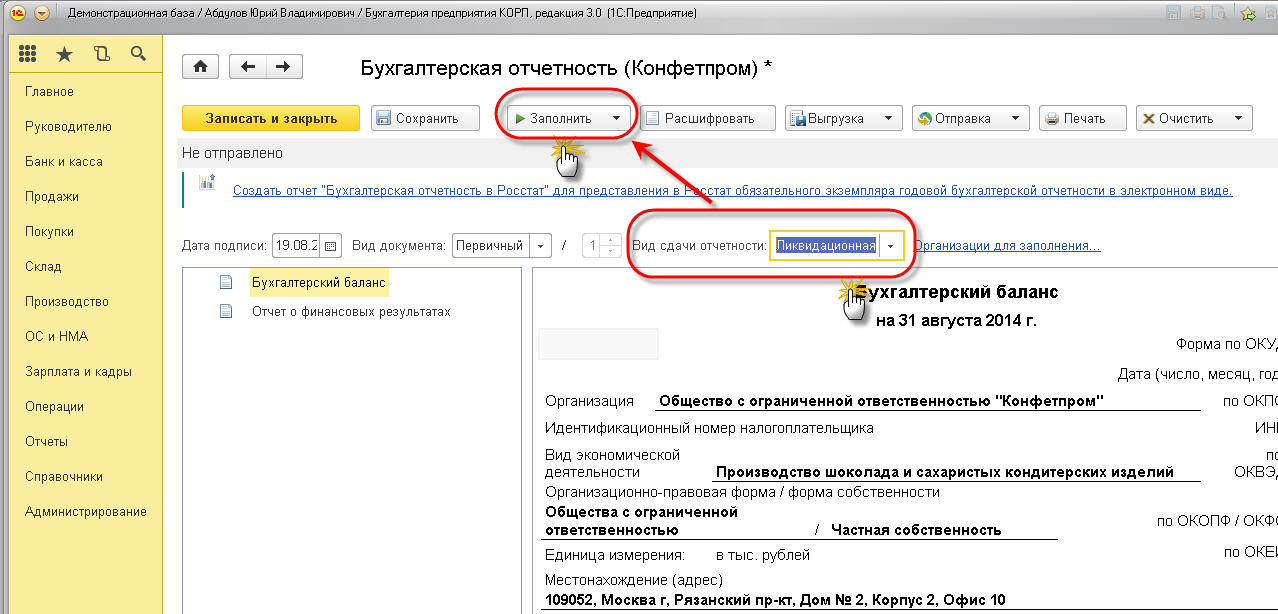Click the save diskette icon in the title bar
This screenshot has height=614, width=1278.
pyautogui.click(x=1173, y=13)
